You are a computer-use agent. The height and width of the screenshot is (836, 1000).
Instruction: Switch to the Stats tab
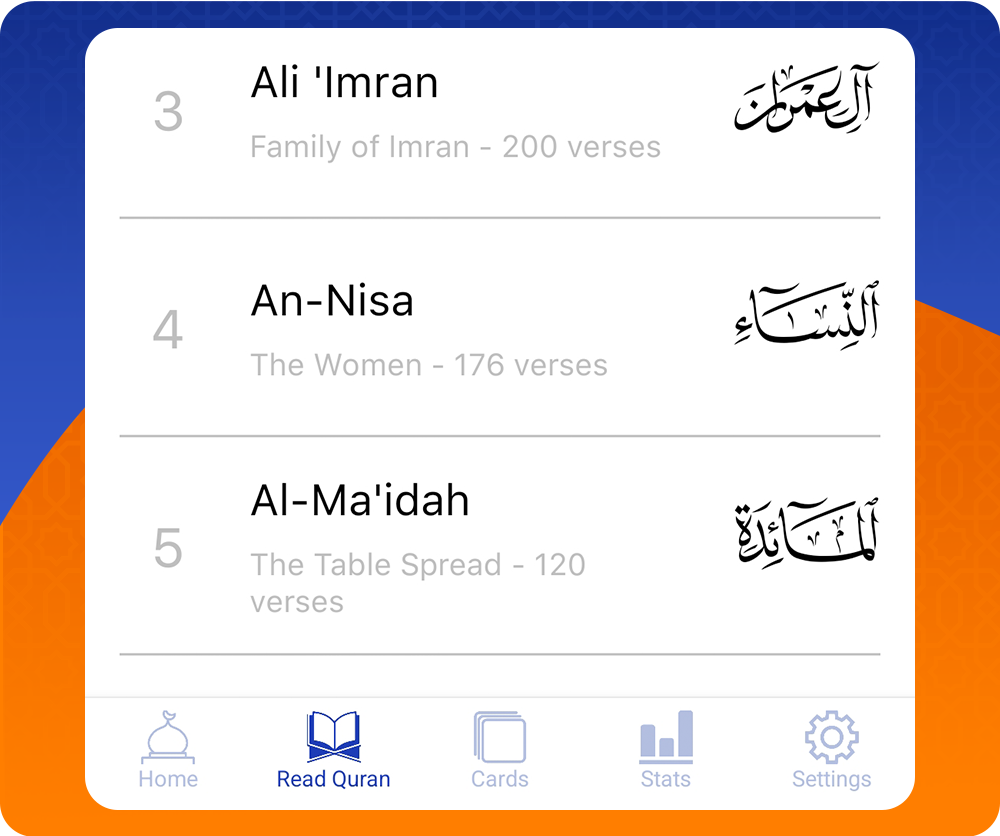(x=665, y=779)
